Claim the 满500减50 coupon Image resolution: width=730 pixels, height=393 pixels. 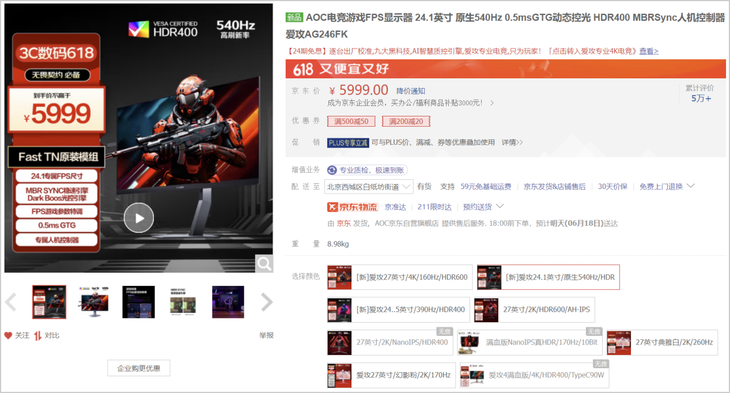pos(351,122)
